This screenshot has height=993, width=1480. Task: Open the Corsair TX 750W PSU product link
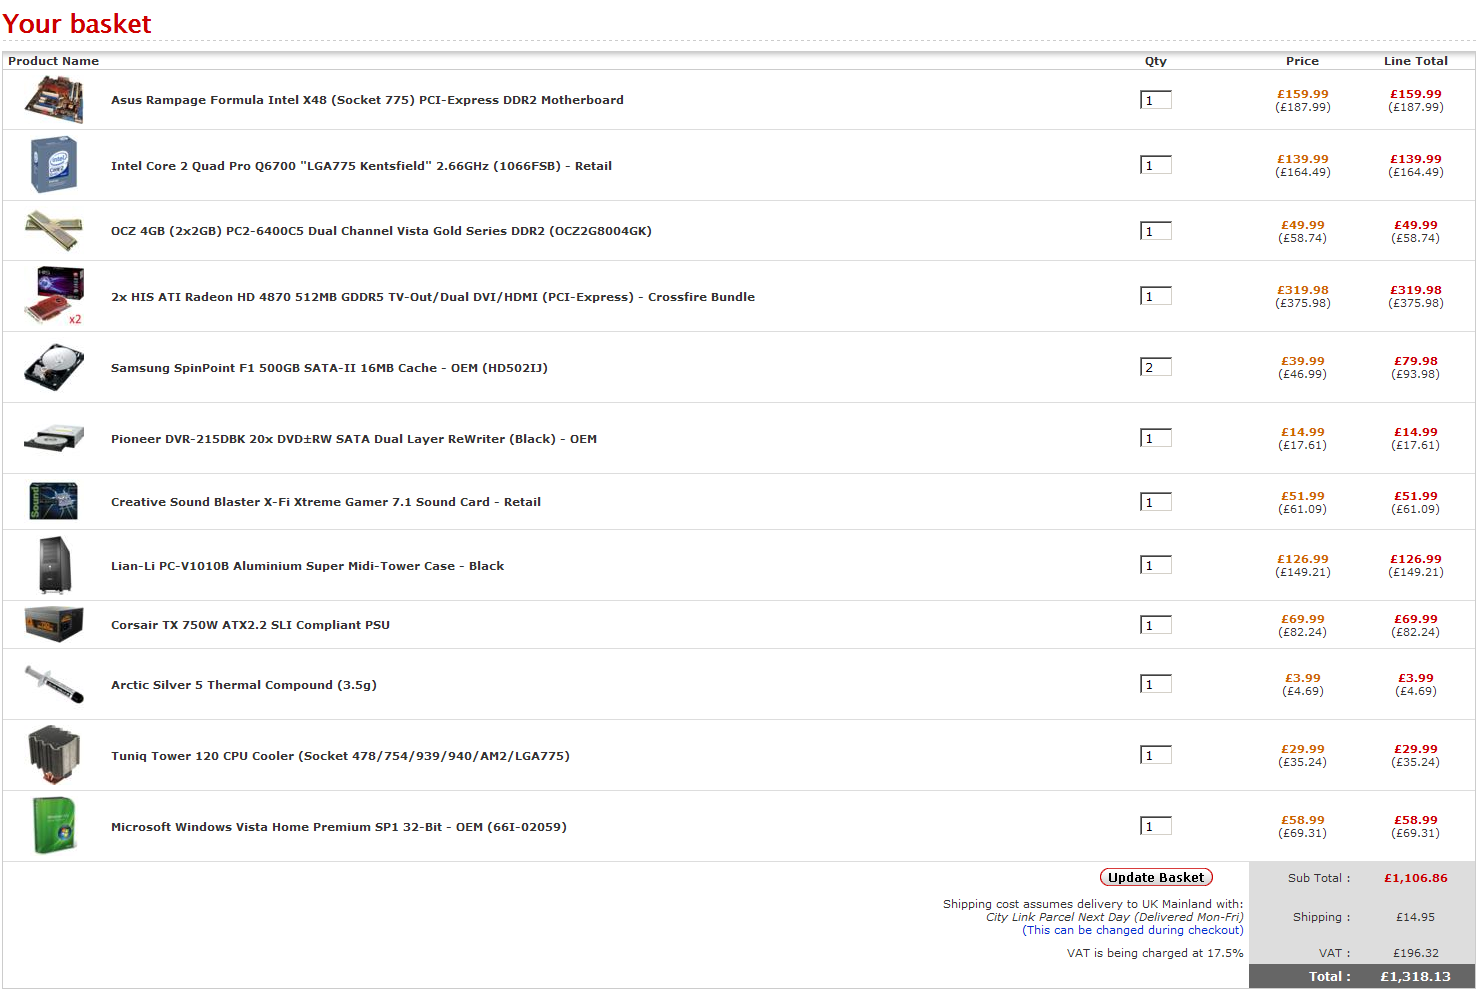(x=250, y=625)
